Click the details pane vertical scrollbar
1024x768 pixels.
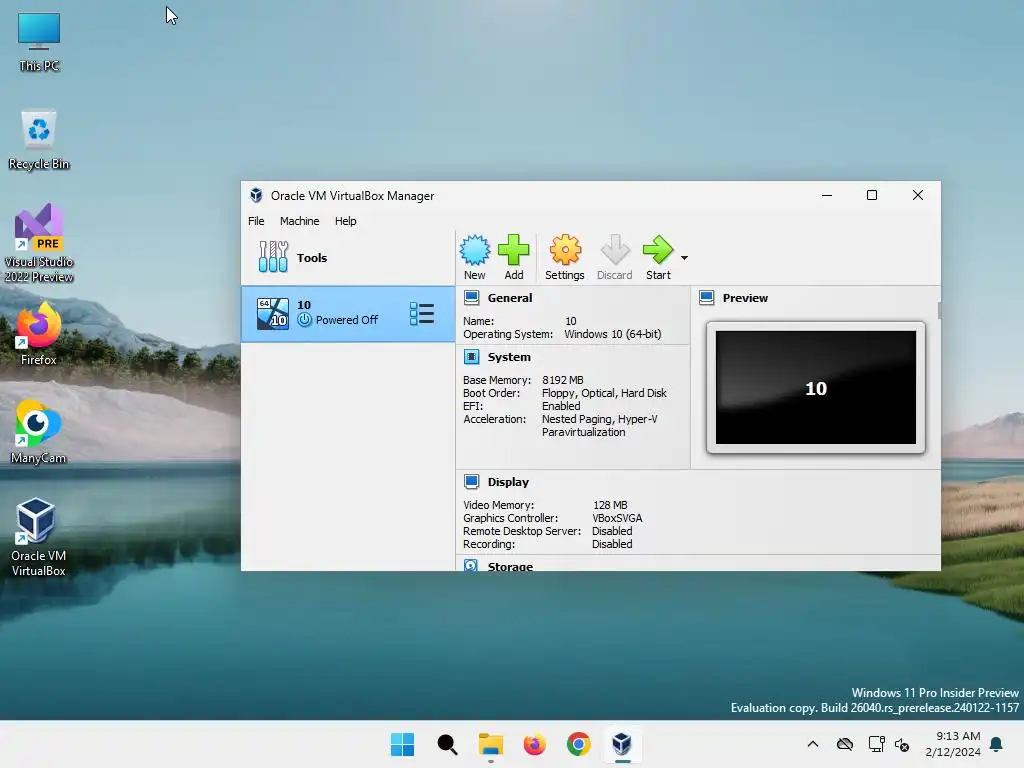click(x=939, y=311)
